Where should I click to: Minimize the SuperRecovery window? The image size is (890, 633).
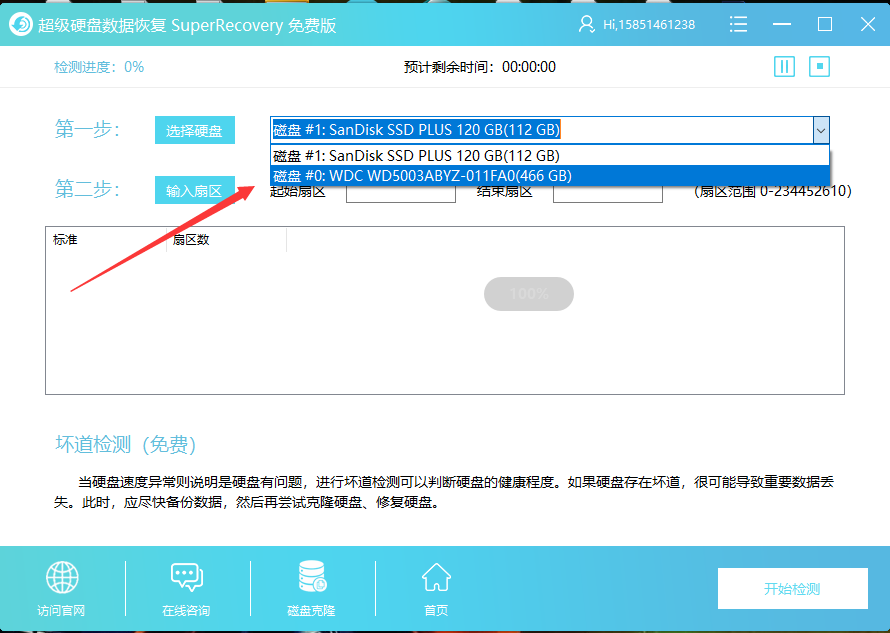coord(782,24)
